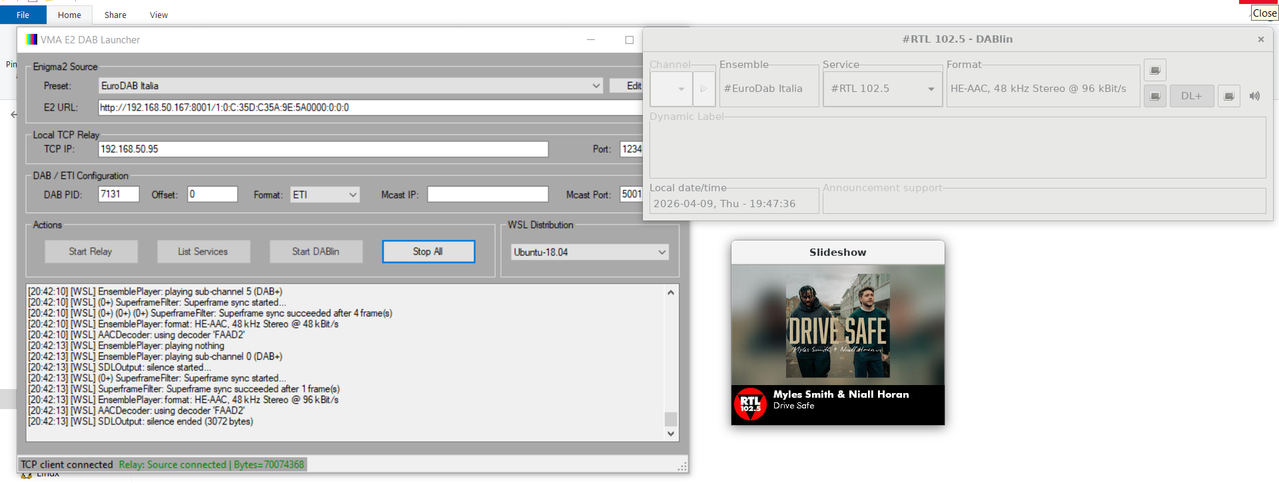Click the volume speaker icon in DABlin
The width and height of the screenshot is (1279, 483).
(x=1255, y=96)
